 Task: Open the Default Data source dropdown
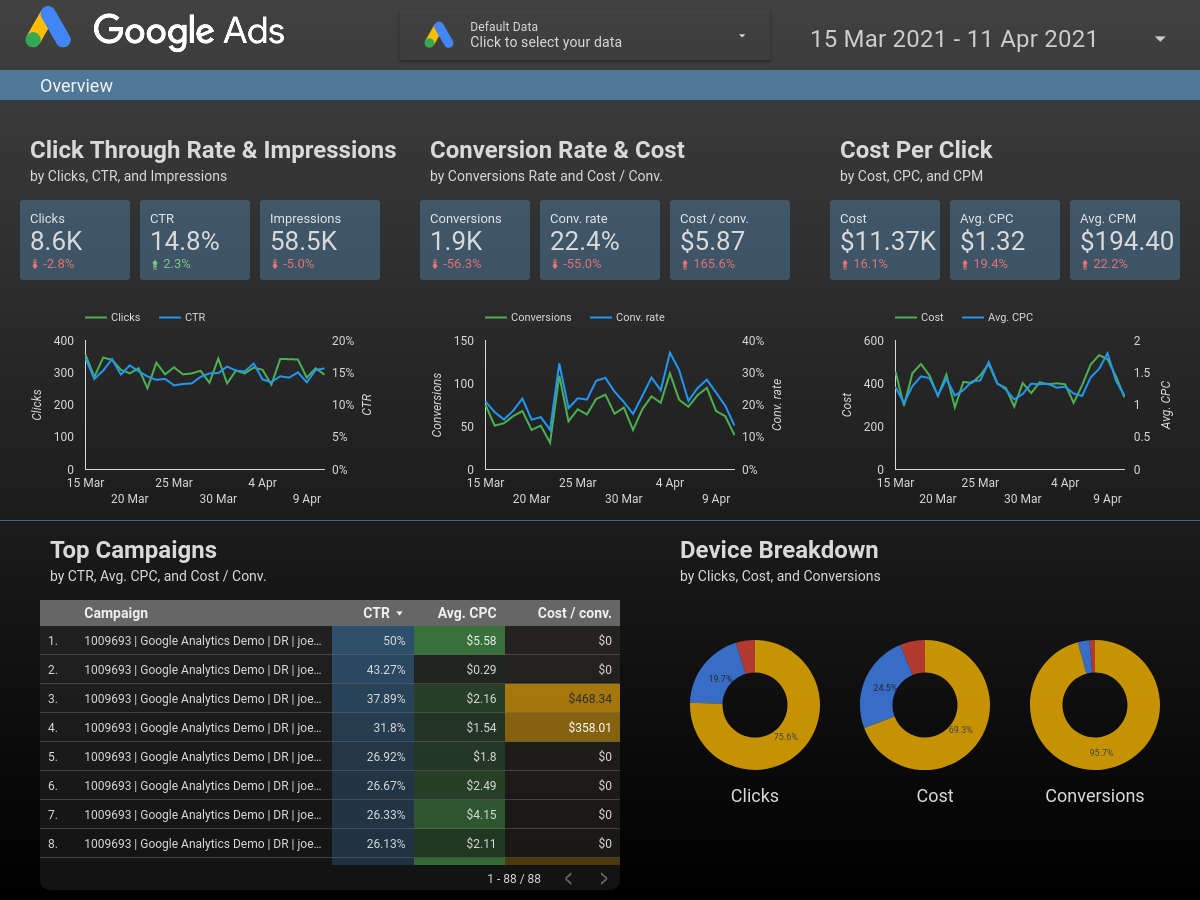click(741, 36)
